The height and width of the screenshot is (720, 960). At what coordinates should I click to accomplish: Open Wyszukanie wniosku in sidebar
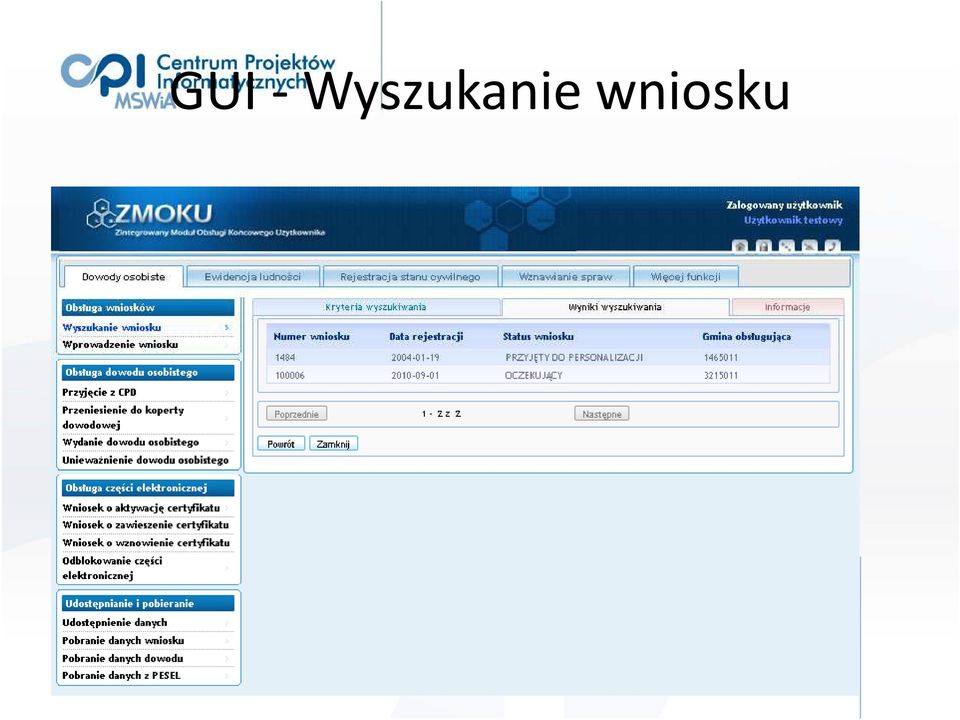[112, 328]
